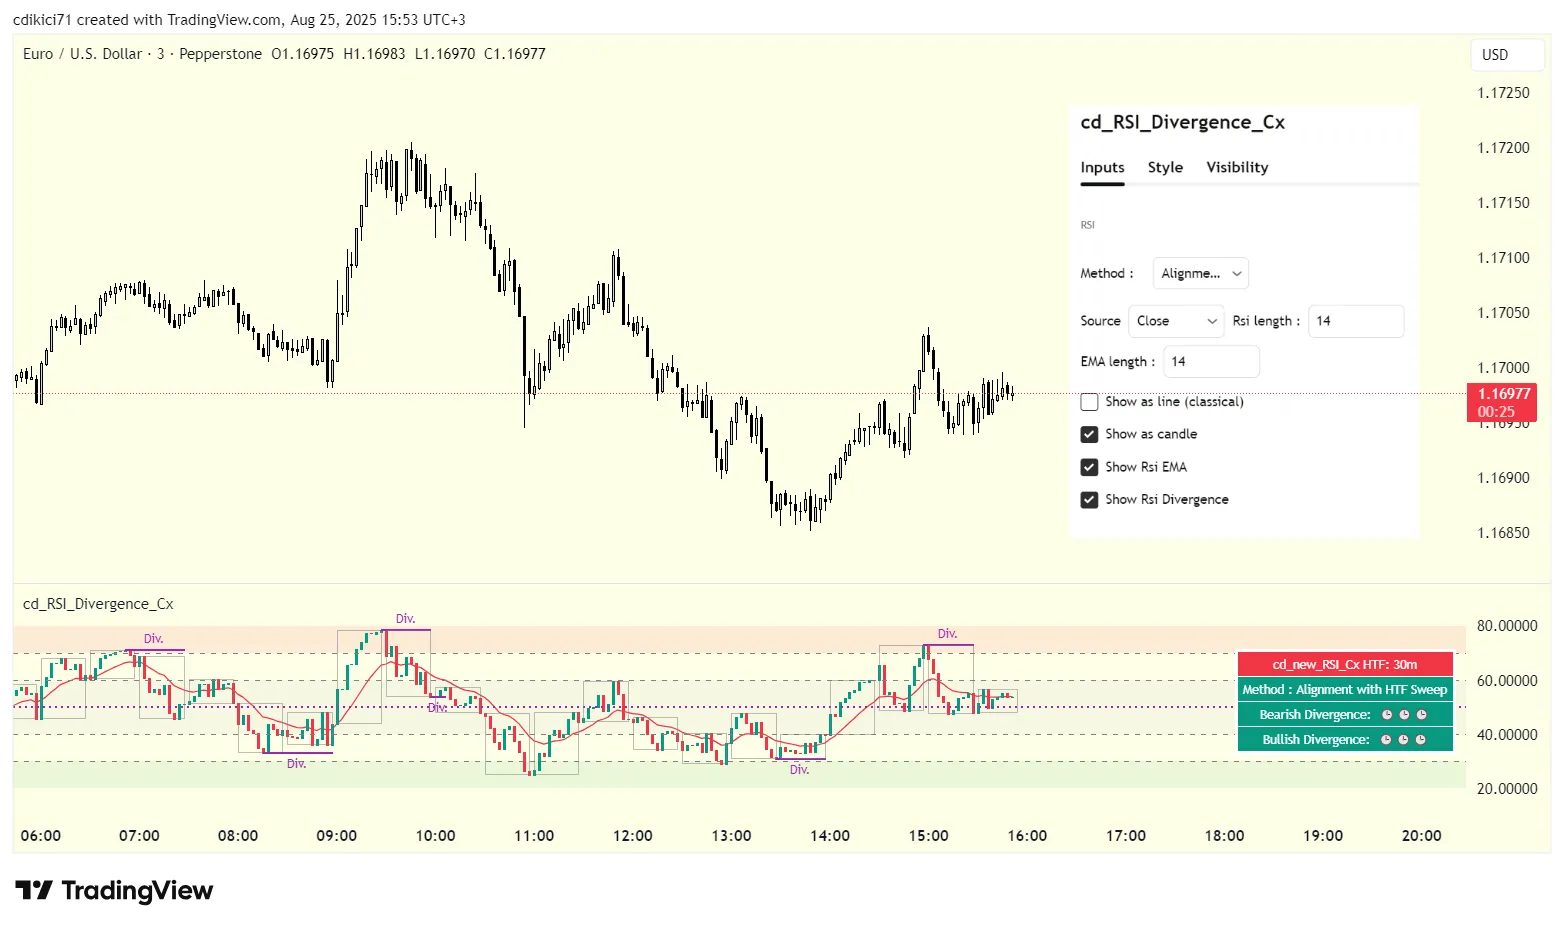Switch to the Style tab
Image resolution: width=1564 pixels, height=928 pixels.
coord(1165,168)
